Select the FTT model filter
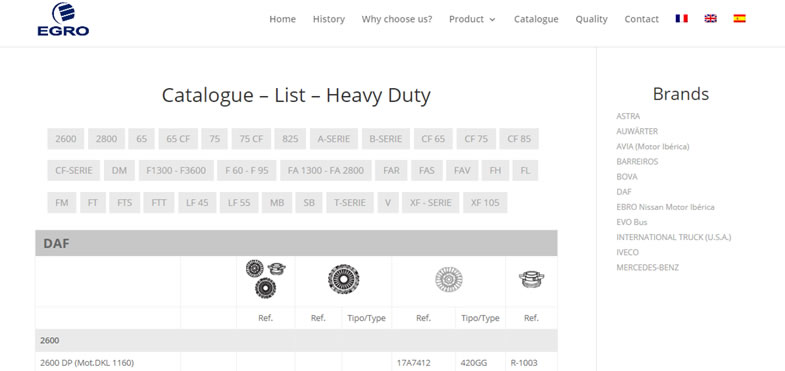 pos(159,203)
